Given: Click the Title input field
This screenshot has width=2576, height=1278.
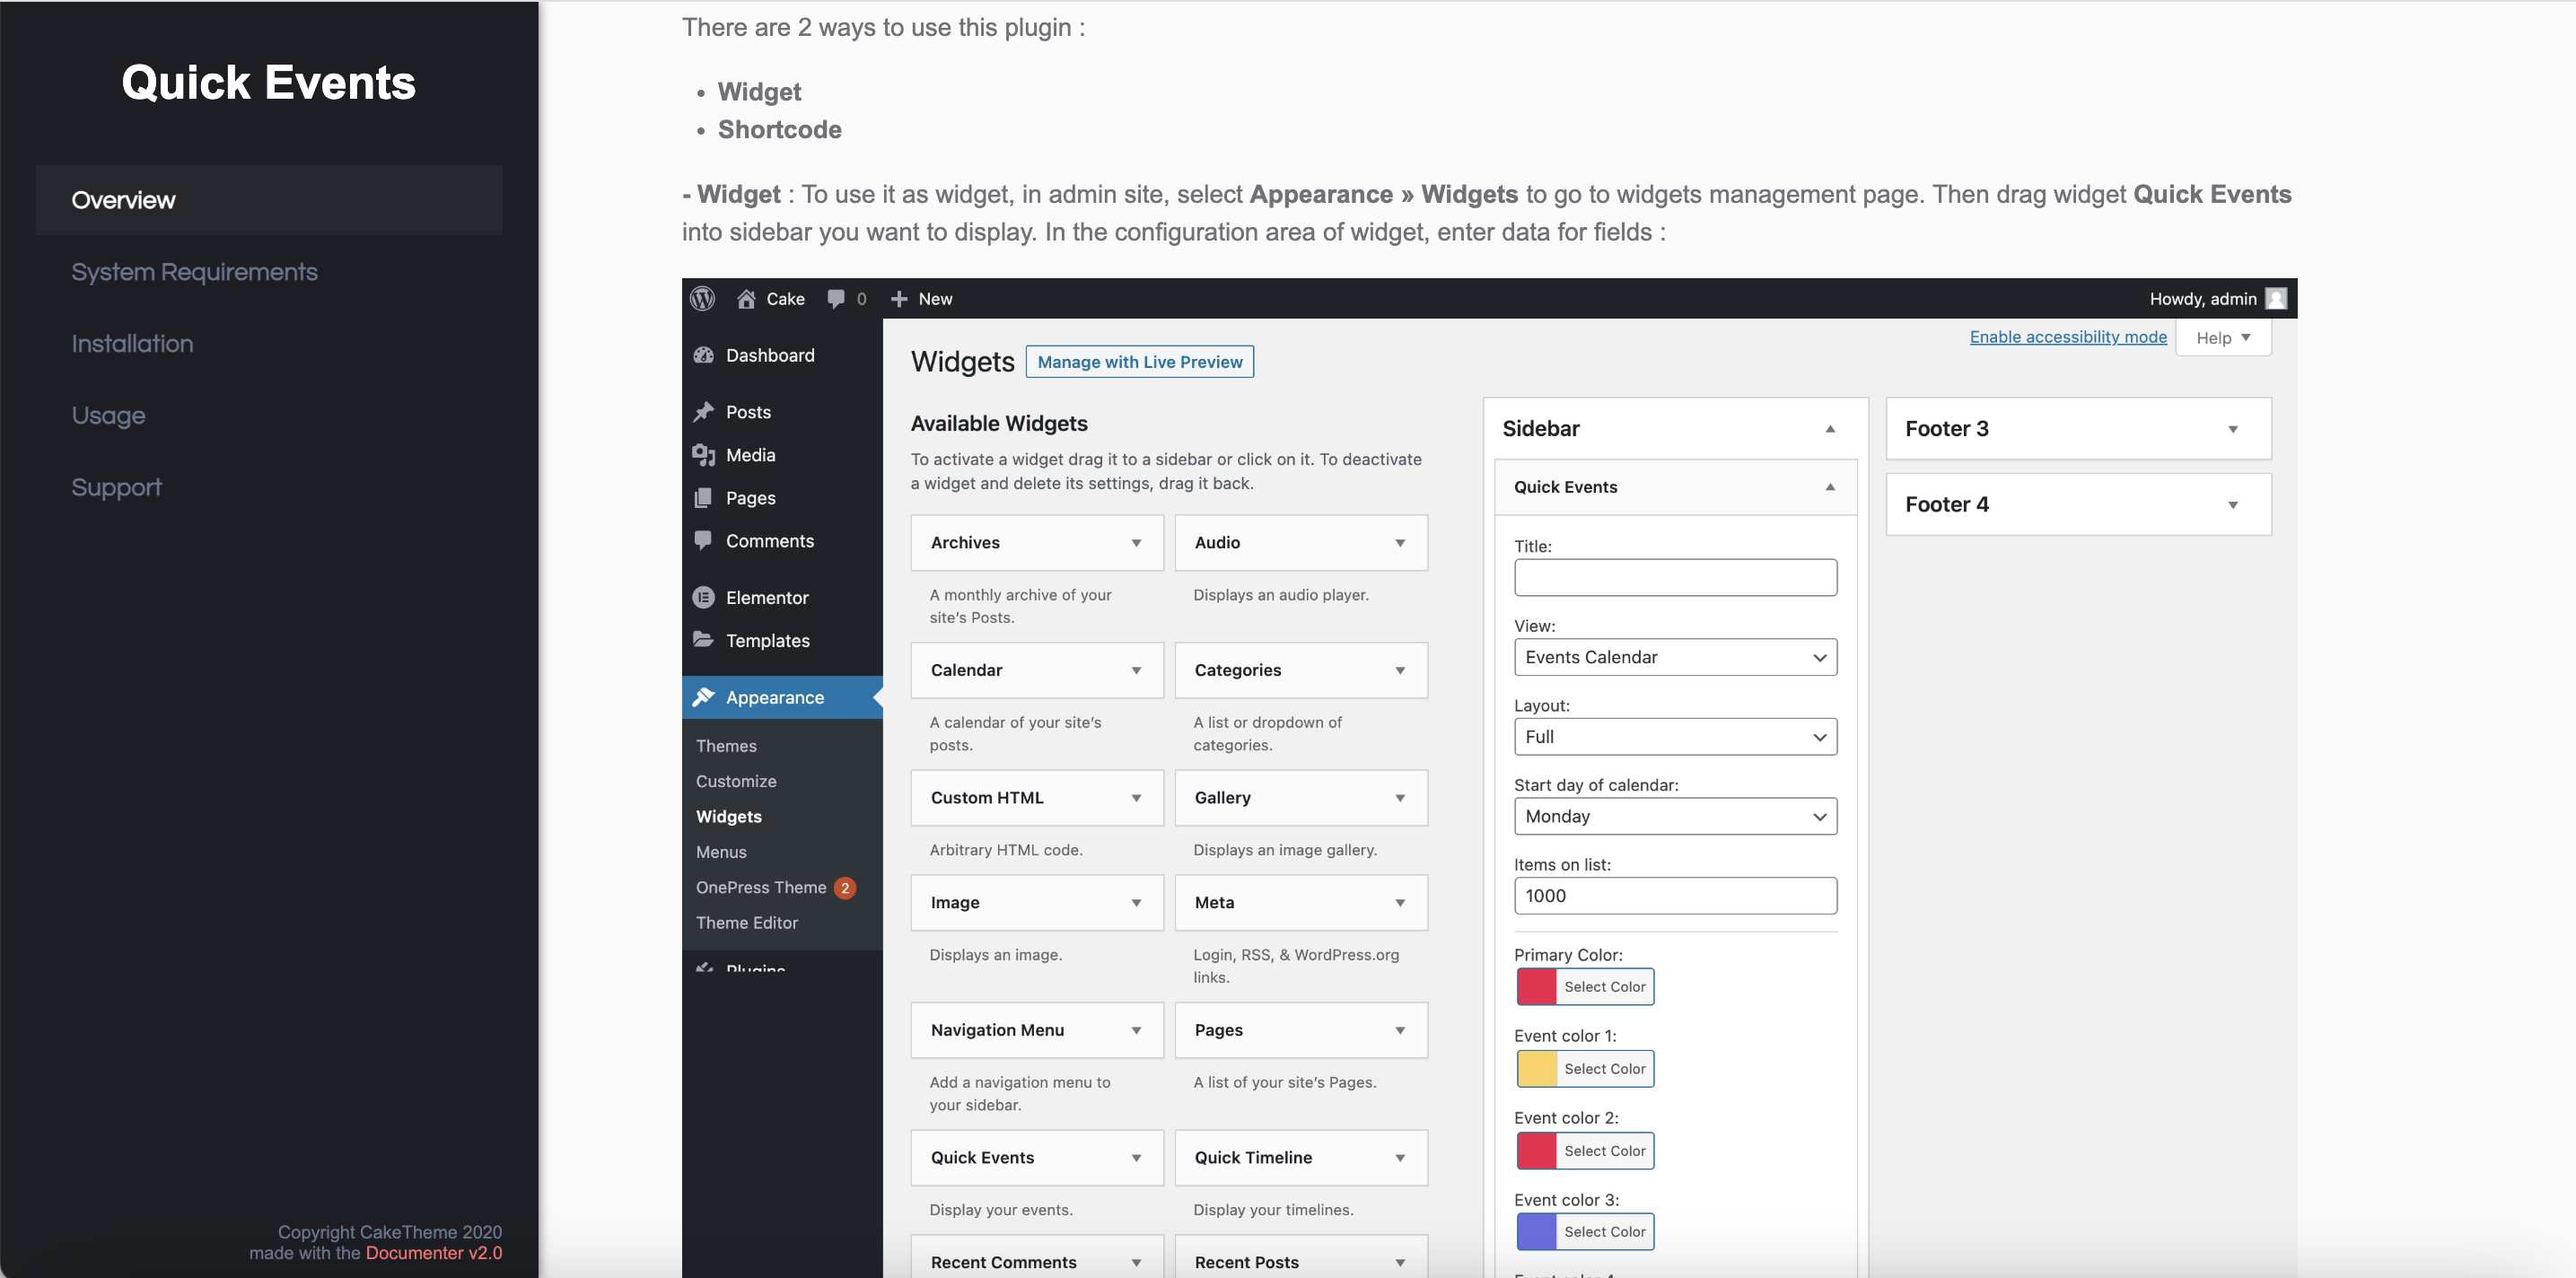Looking at the screenshot, I should click(1675, 577).
